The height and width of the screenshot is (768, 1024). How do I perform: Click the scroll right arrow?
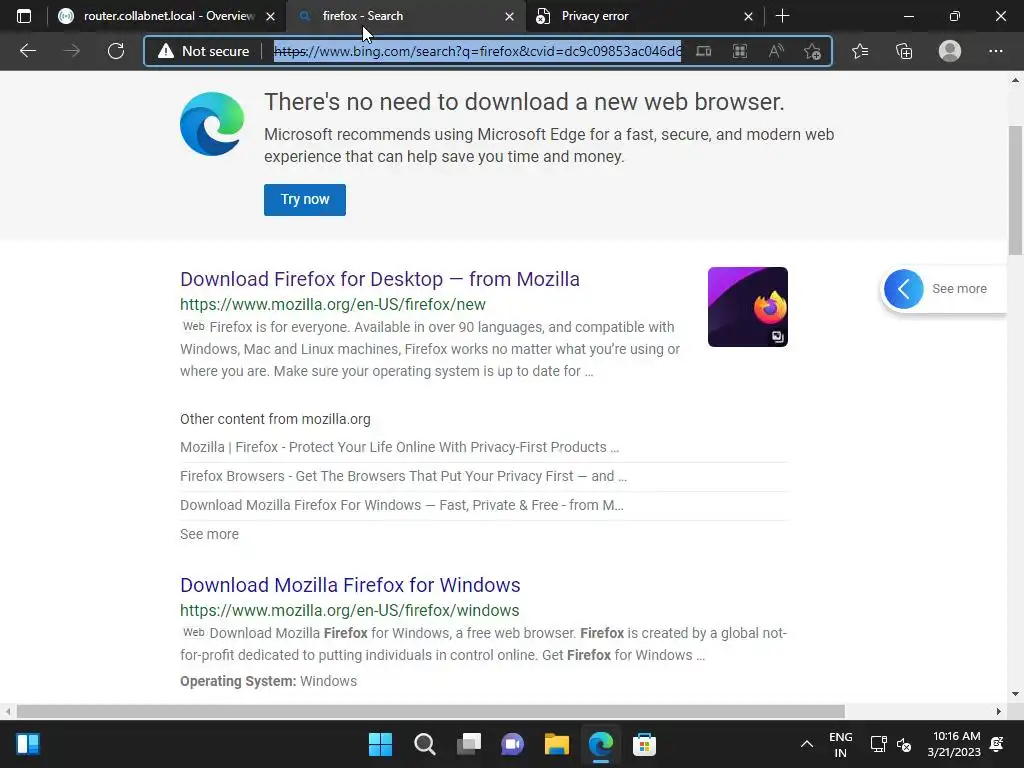pos(999,711)
